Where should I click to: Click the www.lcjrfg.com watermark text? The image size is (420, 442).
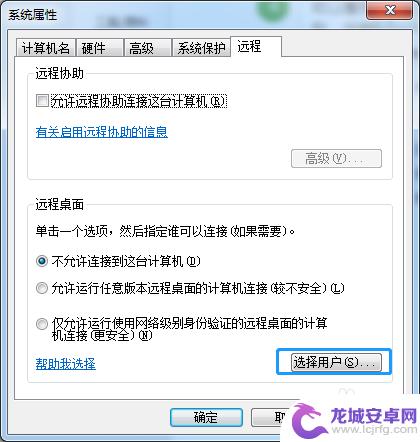point(372,429)
